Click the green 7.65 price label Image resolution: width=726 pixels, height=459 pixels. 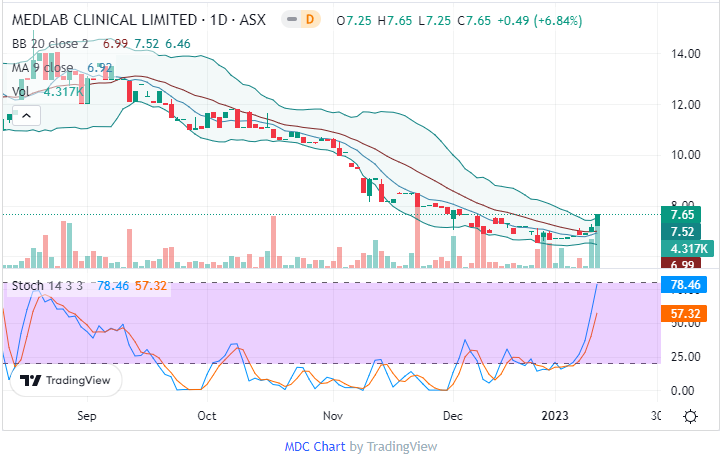683,215
